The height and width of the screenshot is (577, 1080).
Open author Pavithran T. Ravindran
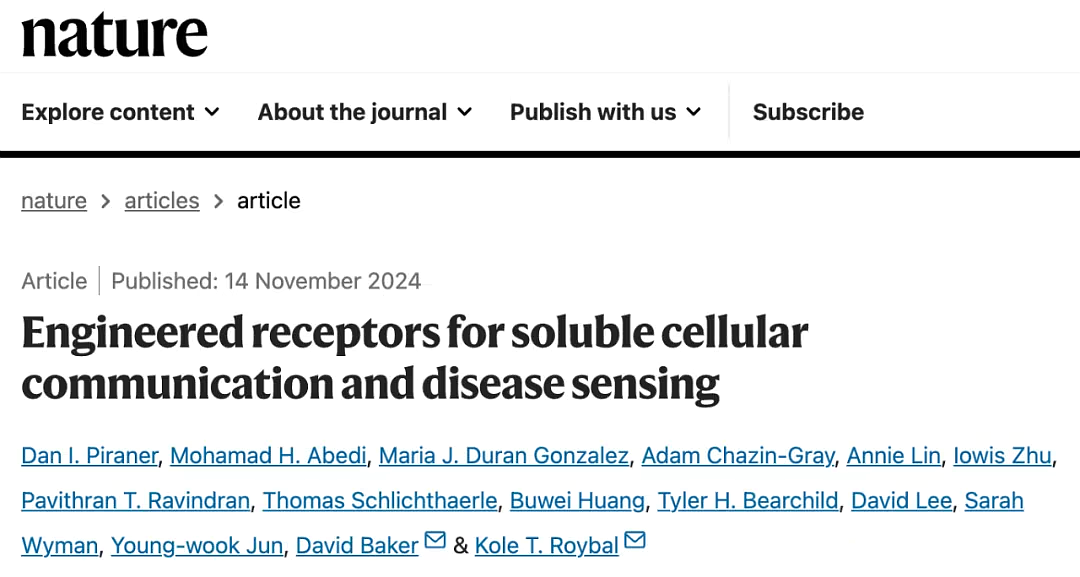(136, 501)
